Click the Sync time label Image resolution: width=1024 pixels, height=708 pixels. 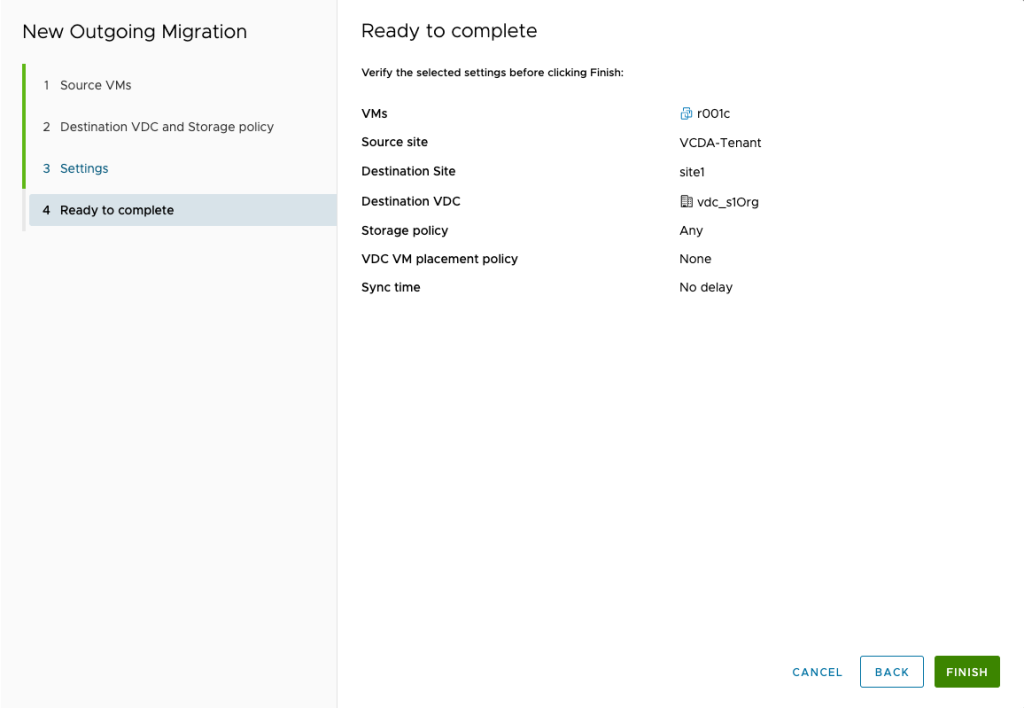click(391, 287)
